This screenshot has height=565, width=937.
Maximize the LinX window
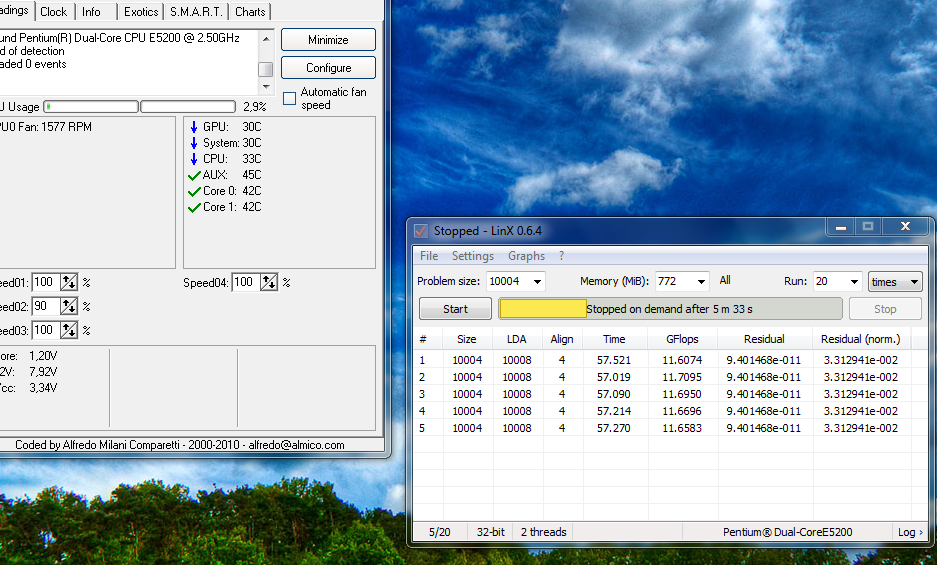(x=868, y=227)
